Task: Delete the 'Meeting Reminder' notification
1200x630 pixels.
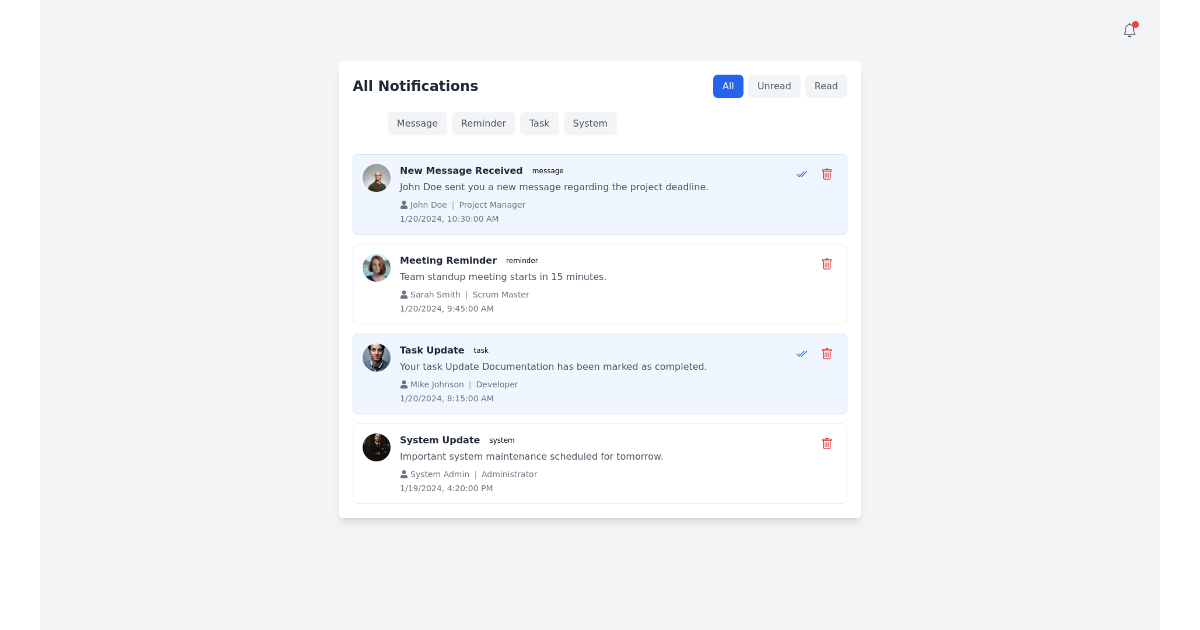Action: (x=827, y=264)
